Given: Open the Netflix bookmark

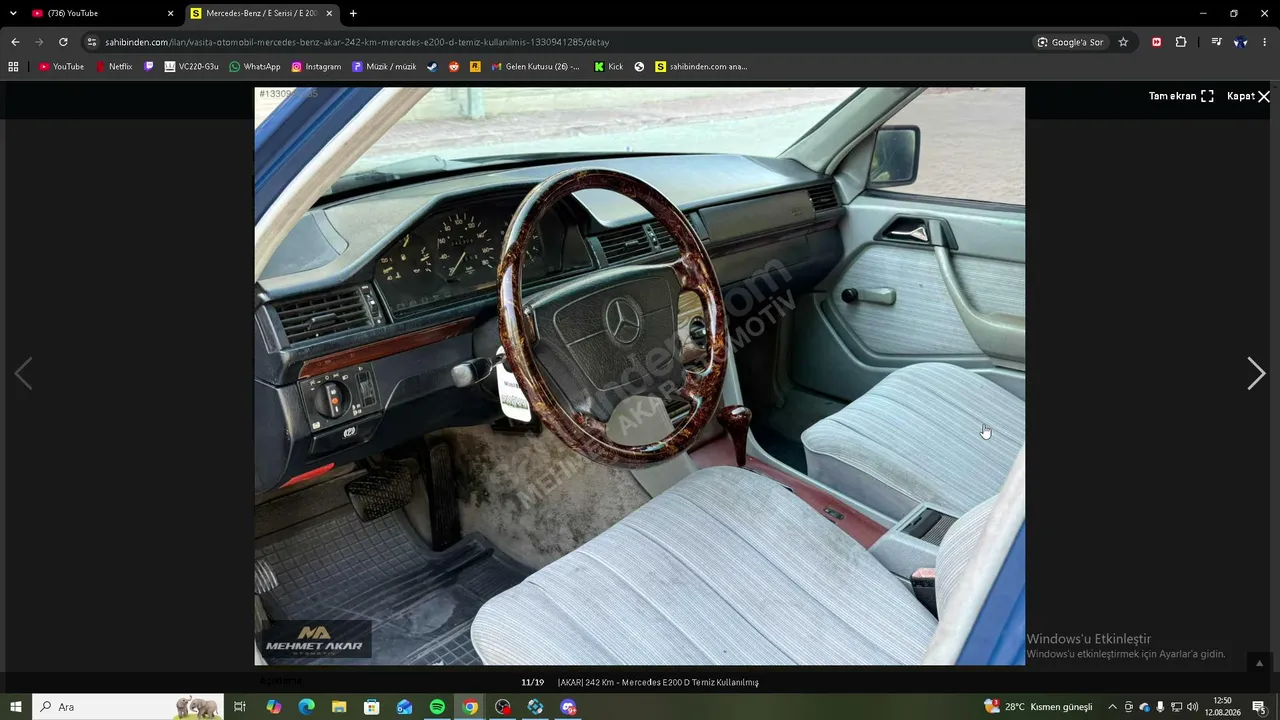Looking at the screenshot, I should click(114, 67).
